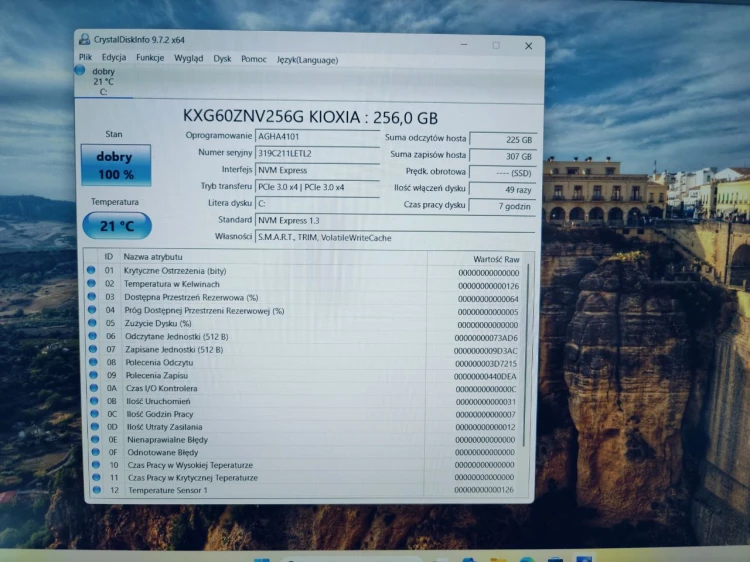Open the Język(Language) menu
This screenshot has height=562, width=750.
click(x=307, y=60)
